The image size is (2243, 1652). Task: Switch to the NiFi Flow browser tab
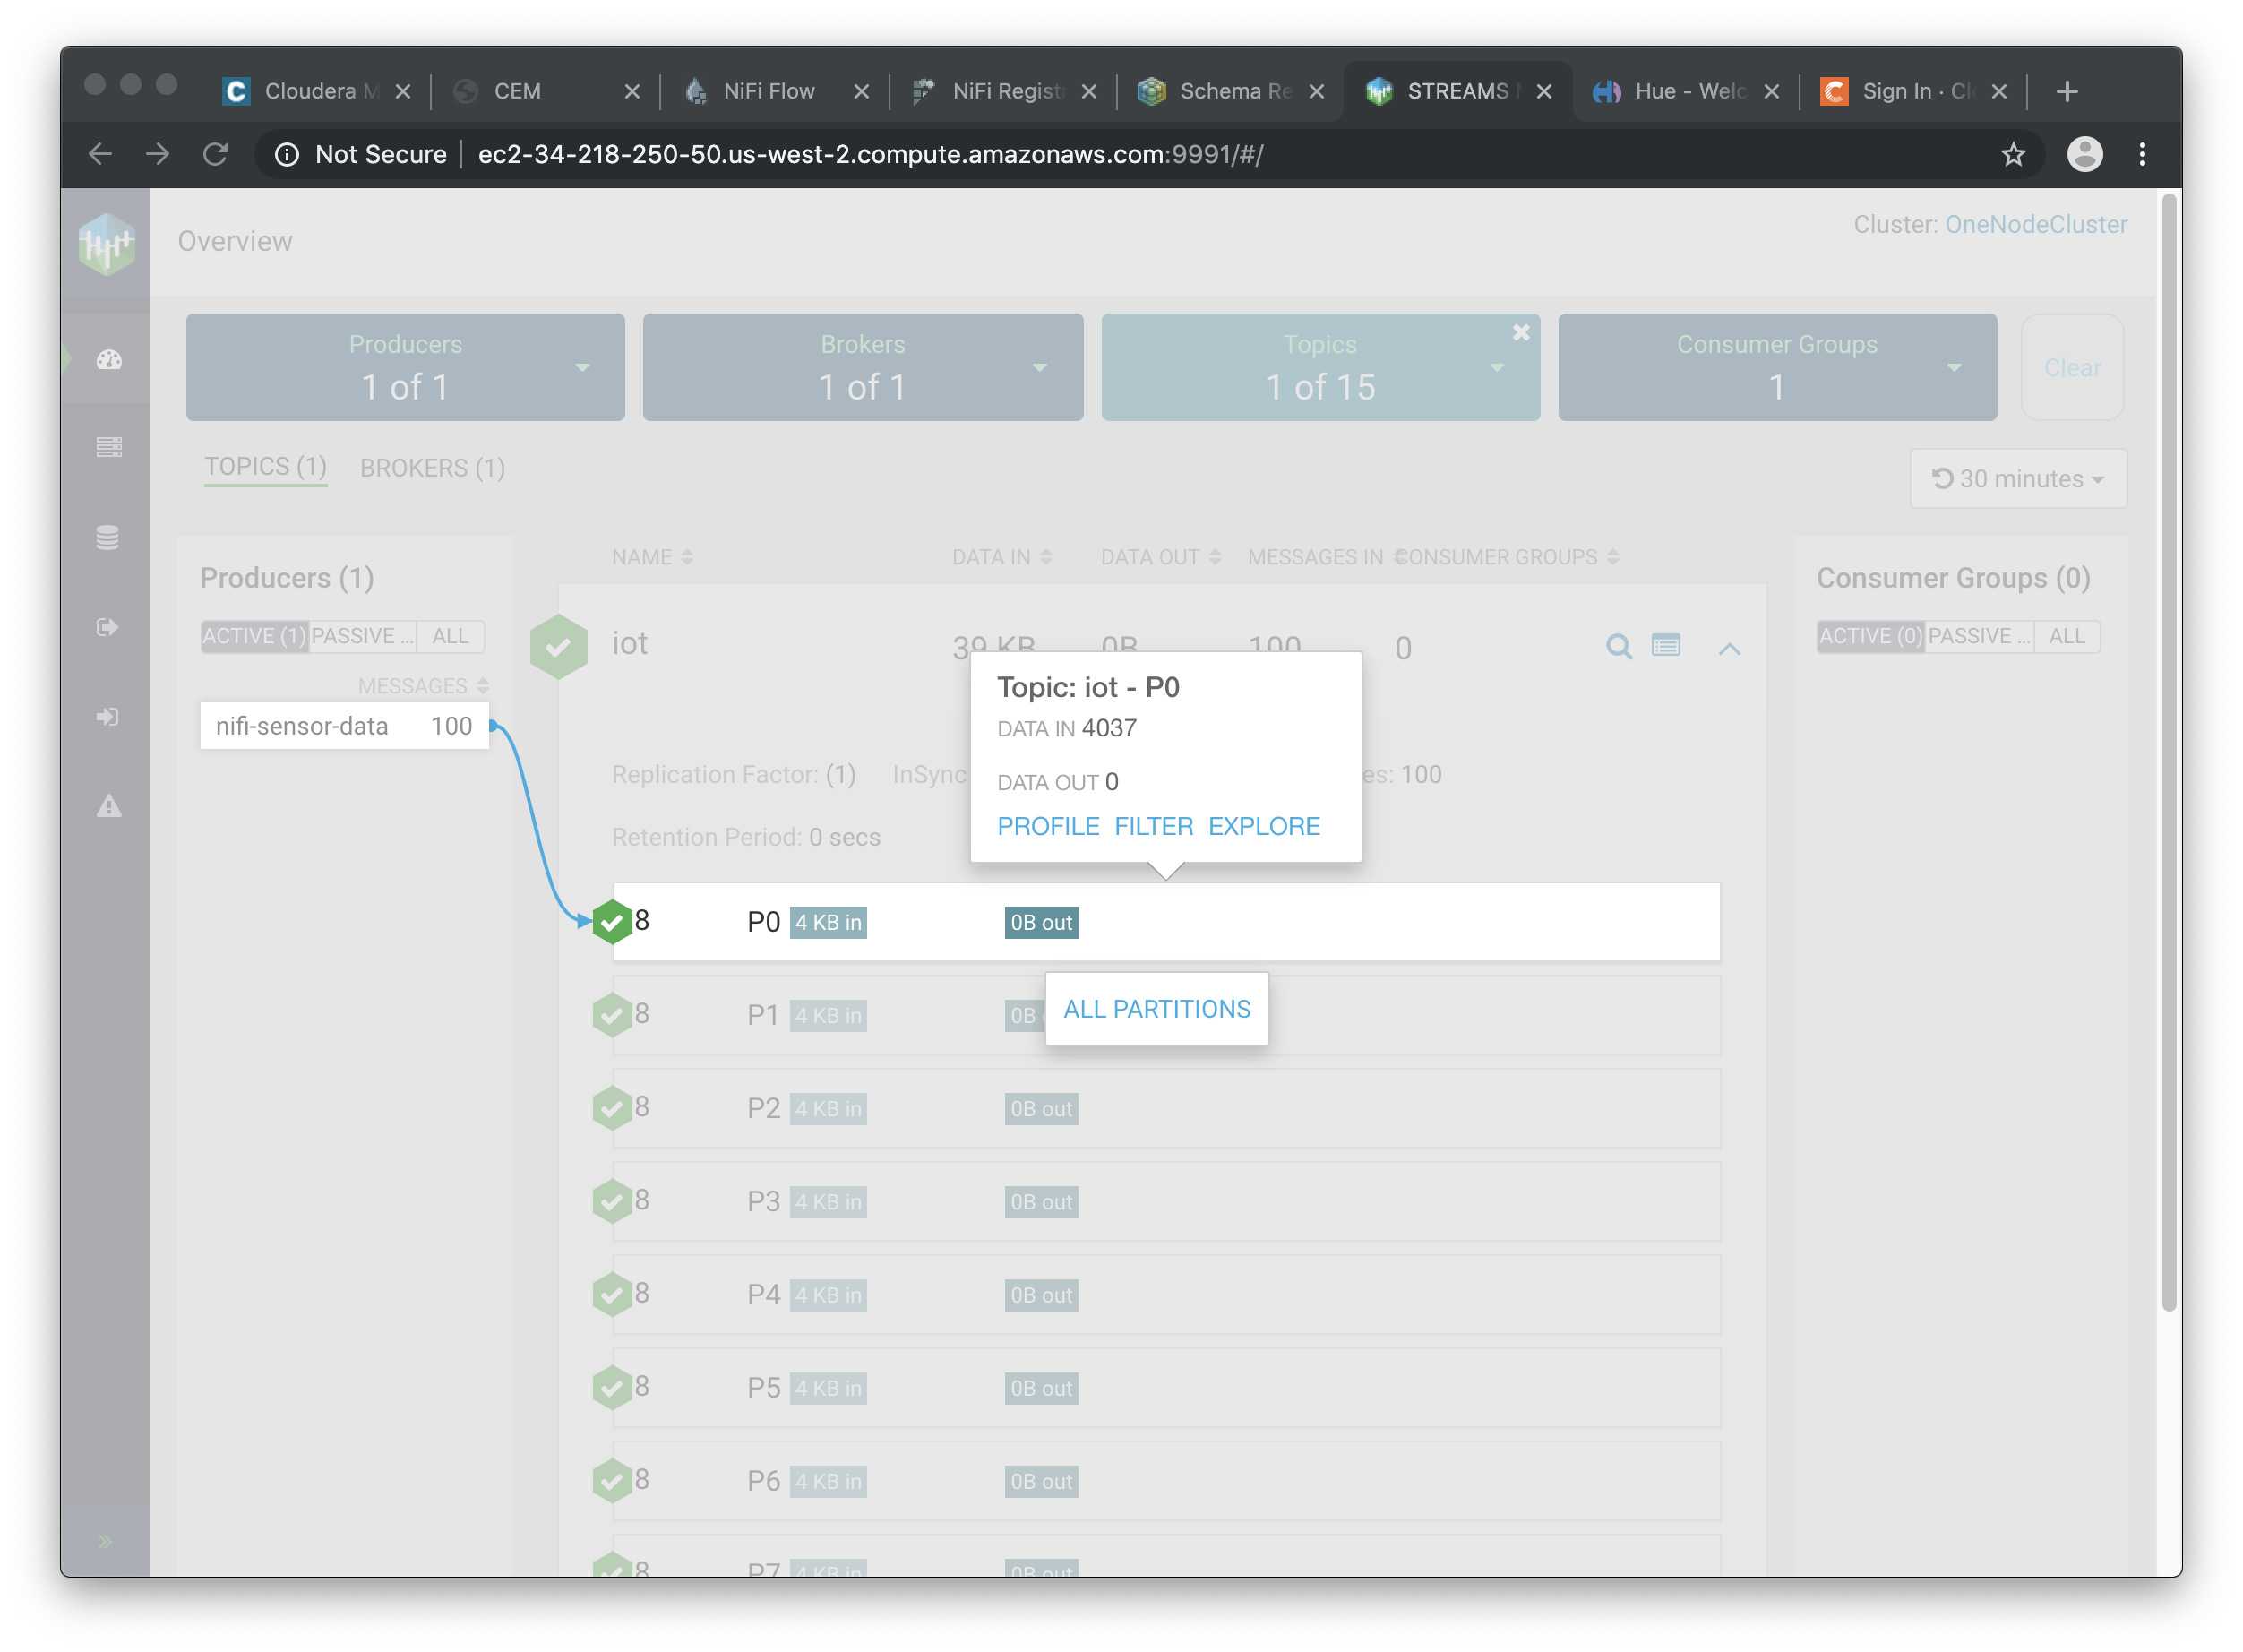click(x=768, y=91)
